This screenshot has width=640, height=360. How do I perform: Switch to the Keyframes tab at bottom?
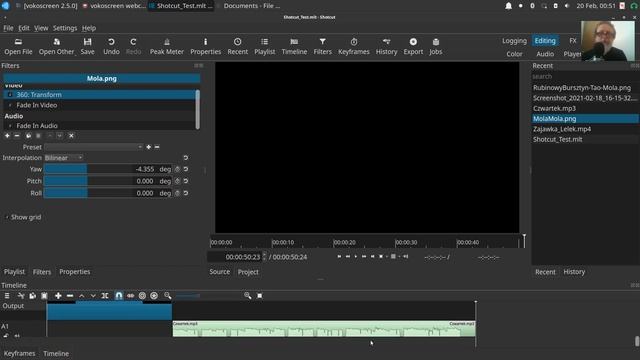(x=20, y=353)
